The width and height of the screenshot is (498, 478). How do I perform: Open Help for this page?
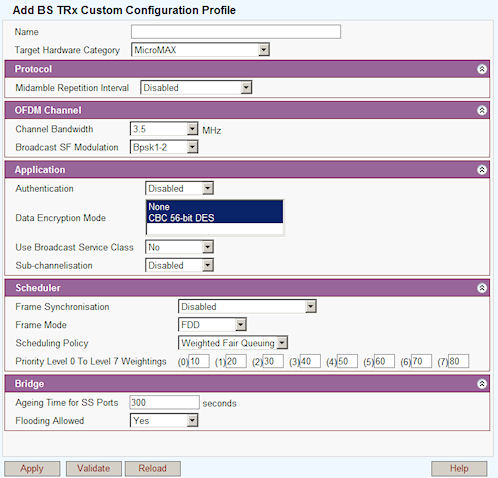[x=459, y=468]
